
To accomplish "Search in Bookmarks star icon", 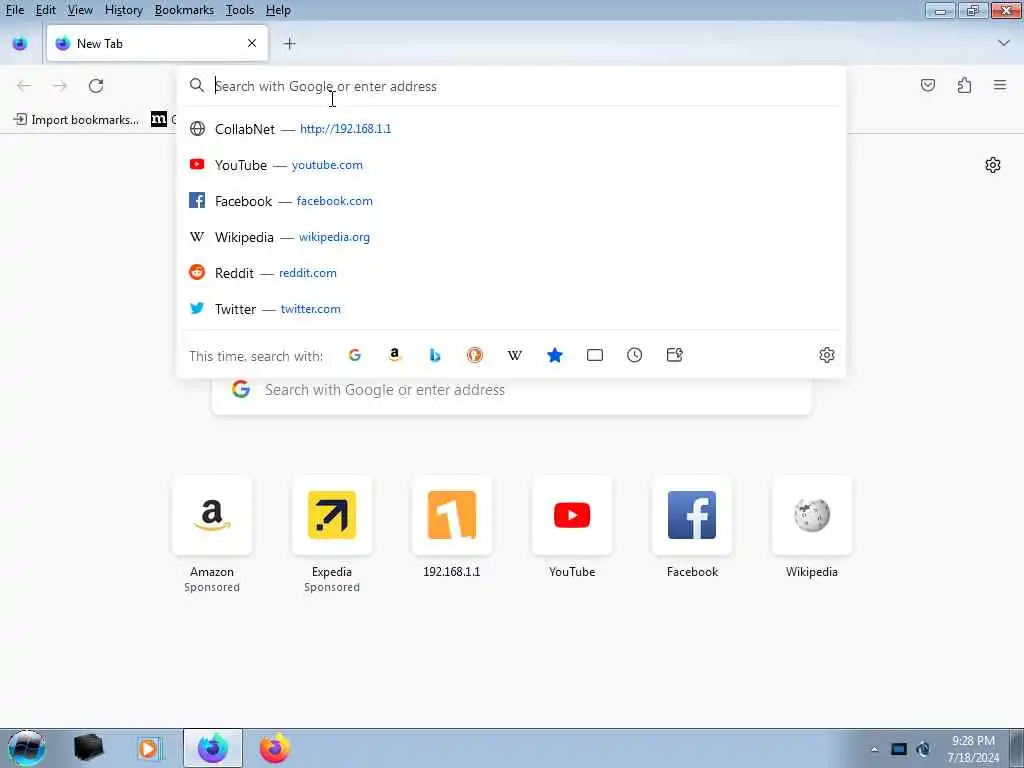I will (x=554, y=355).
